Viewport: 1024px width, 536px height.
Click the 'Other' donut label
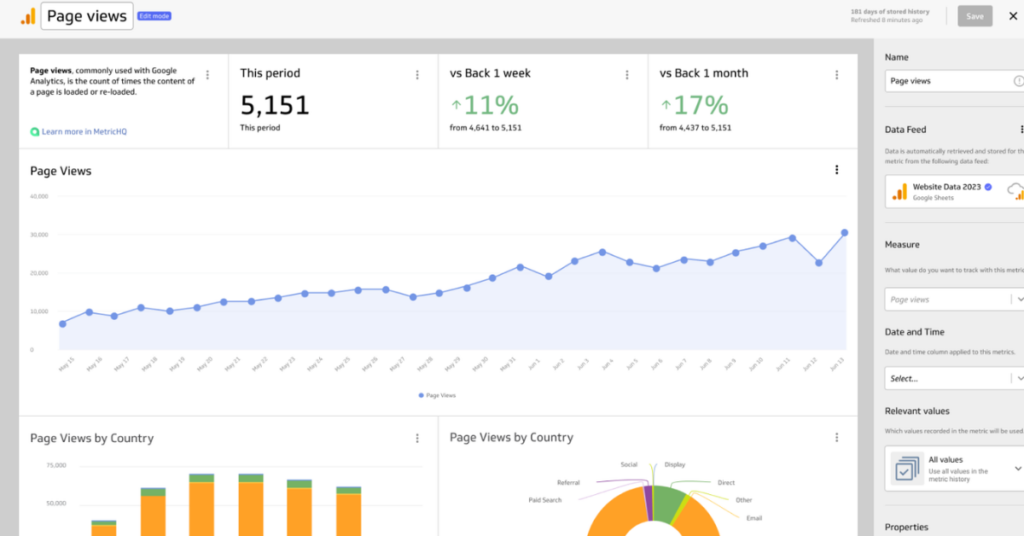point(744,500)
